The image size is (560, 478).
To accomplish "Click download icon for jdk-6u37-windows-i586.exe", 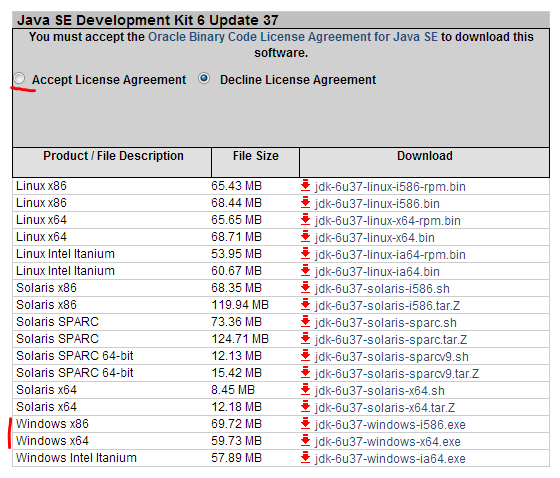I will click(305, 424).
